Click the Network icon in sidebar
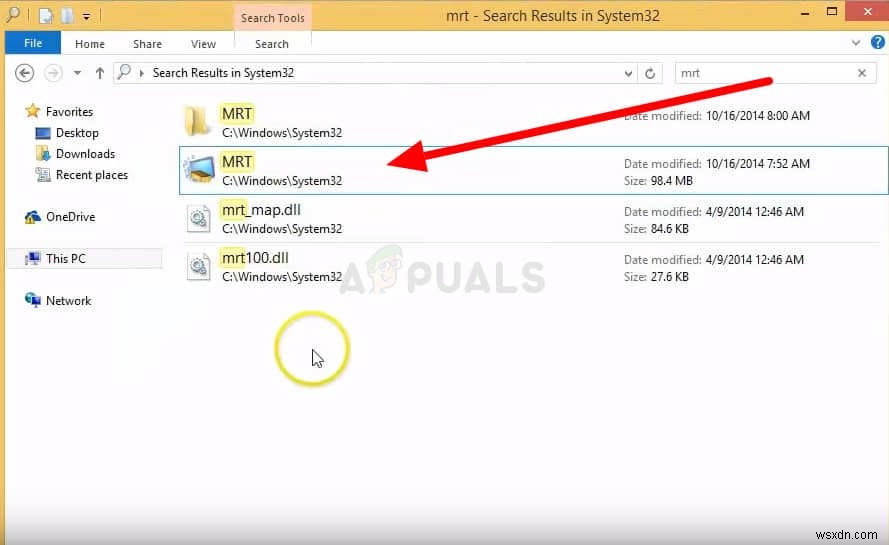This screenshot has width=889, height=545. click(x=33, y=300)
